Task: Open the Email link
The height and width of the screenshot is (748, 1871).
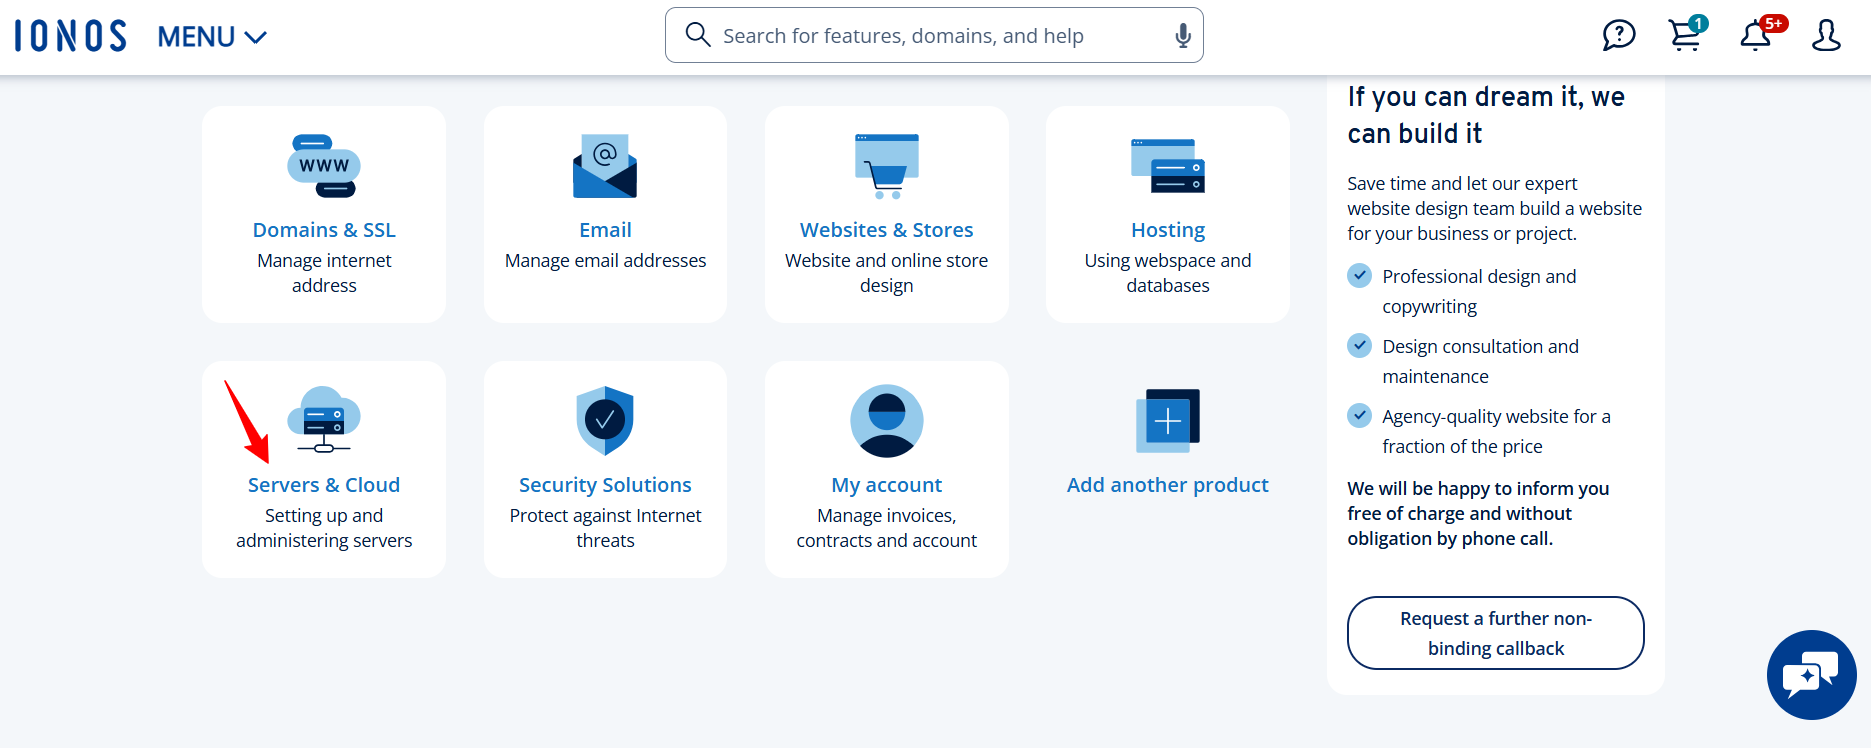Action: pos(605,230)
